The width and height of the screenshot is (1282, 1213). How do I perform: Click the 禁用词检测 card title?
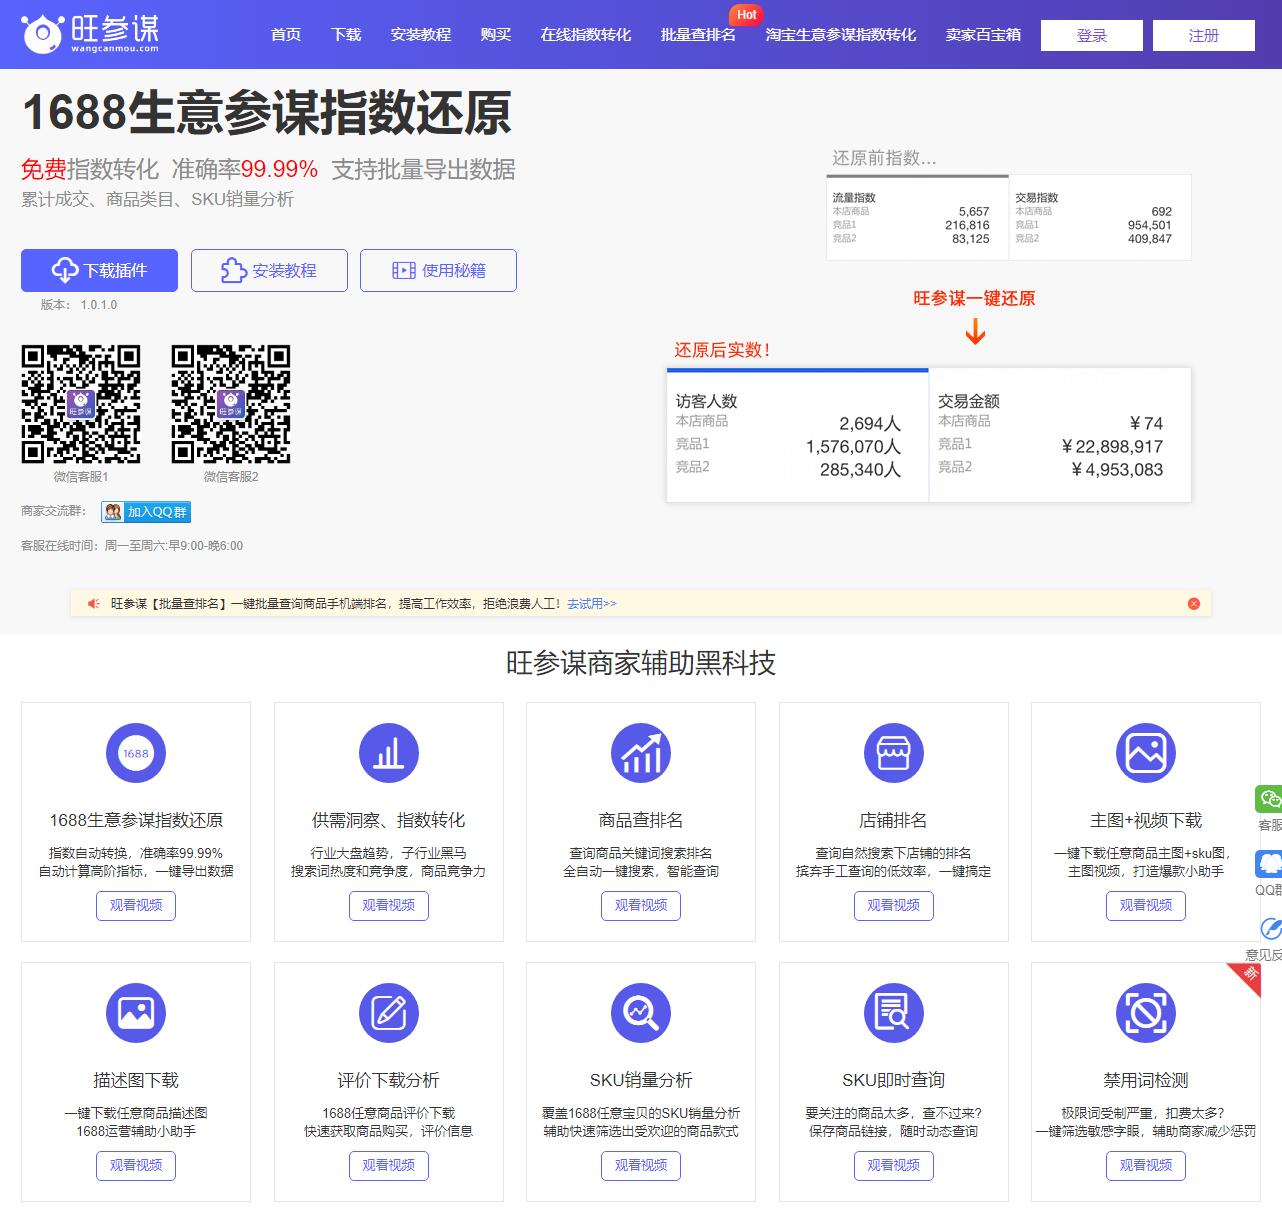click(1146, 1080)
